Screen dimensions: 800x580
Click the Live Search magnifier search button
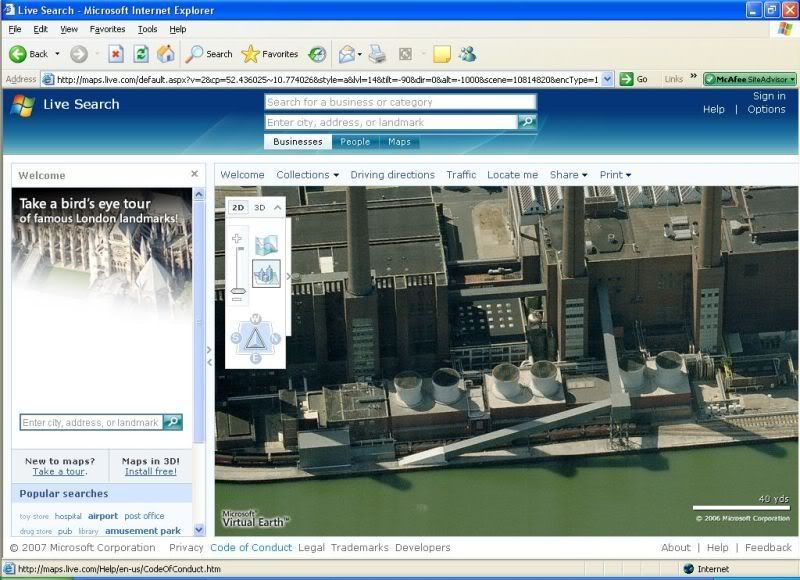[x=527, y=122]
